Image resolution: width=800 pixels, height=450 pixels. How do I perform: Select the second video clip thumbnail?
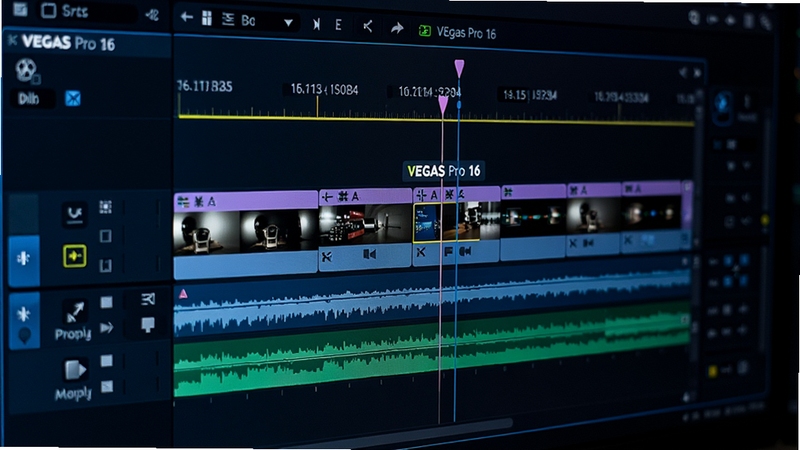tap(365, 224)
